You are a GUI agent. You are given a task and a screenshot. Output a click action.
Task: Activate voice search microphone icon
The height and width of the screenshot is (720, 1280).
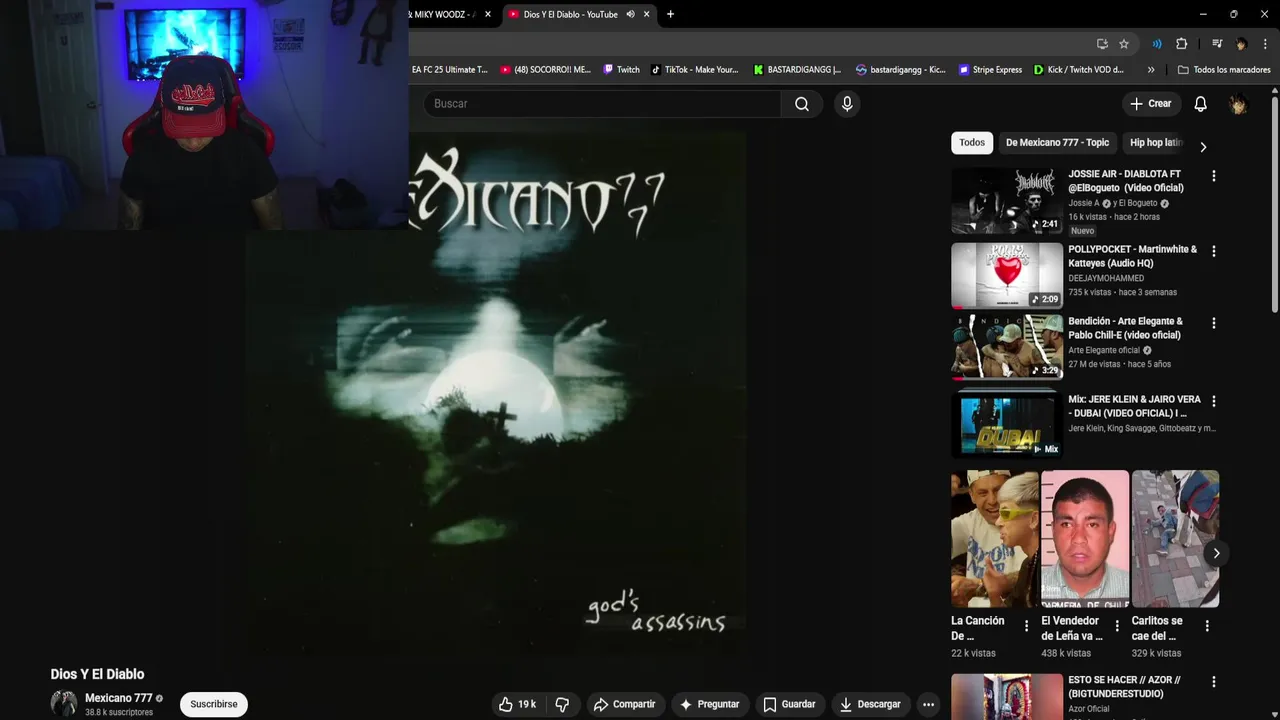point(847,104)
